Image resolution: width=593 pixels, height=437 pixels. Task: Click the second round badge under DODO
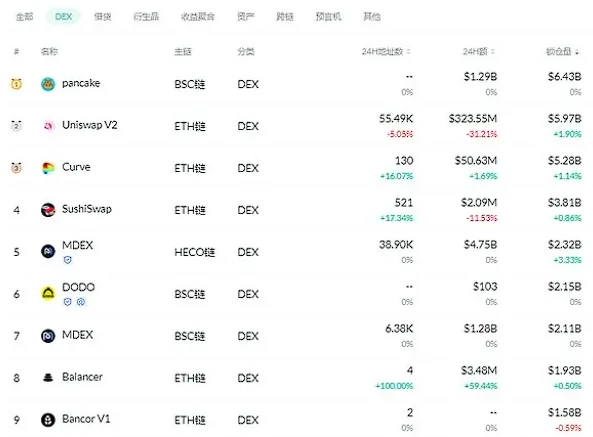[81, 302]
